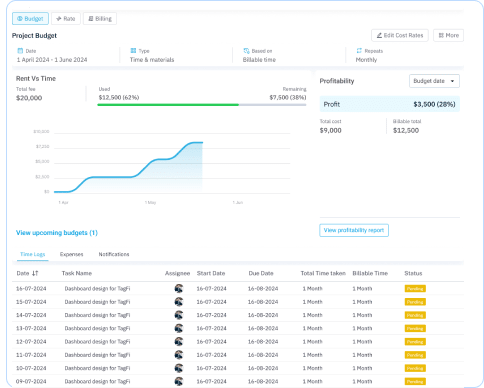
Task: Click Pending badge in 12-07-2024 row
Action: pos(415,342)
